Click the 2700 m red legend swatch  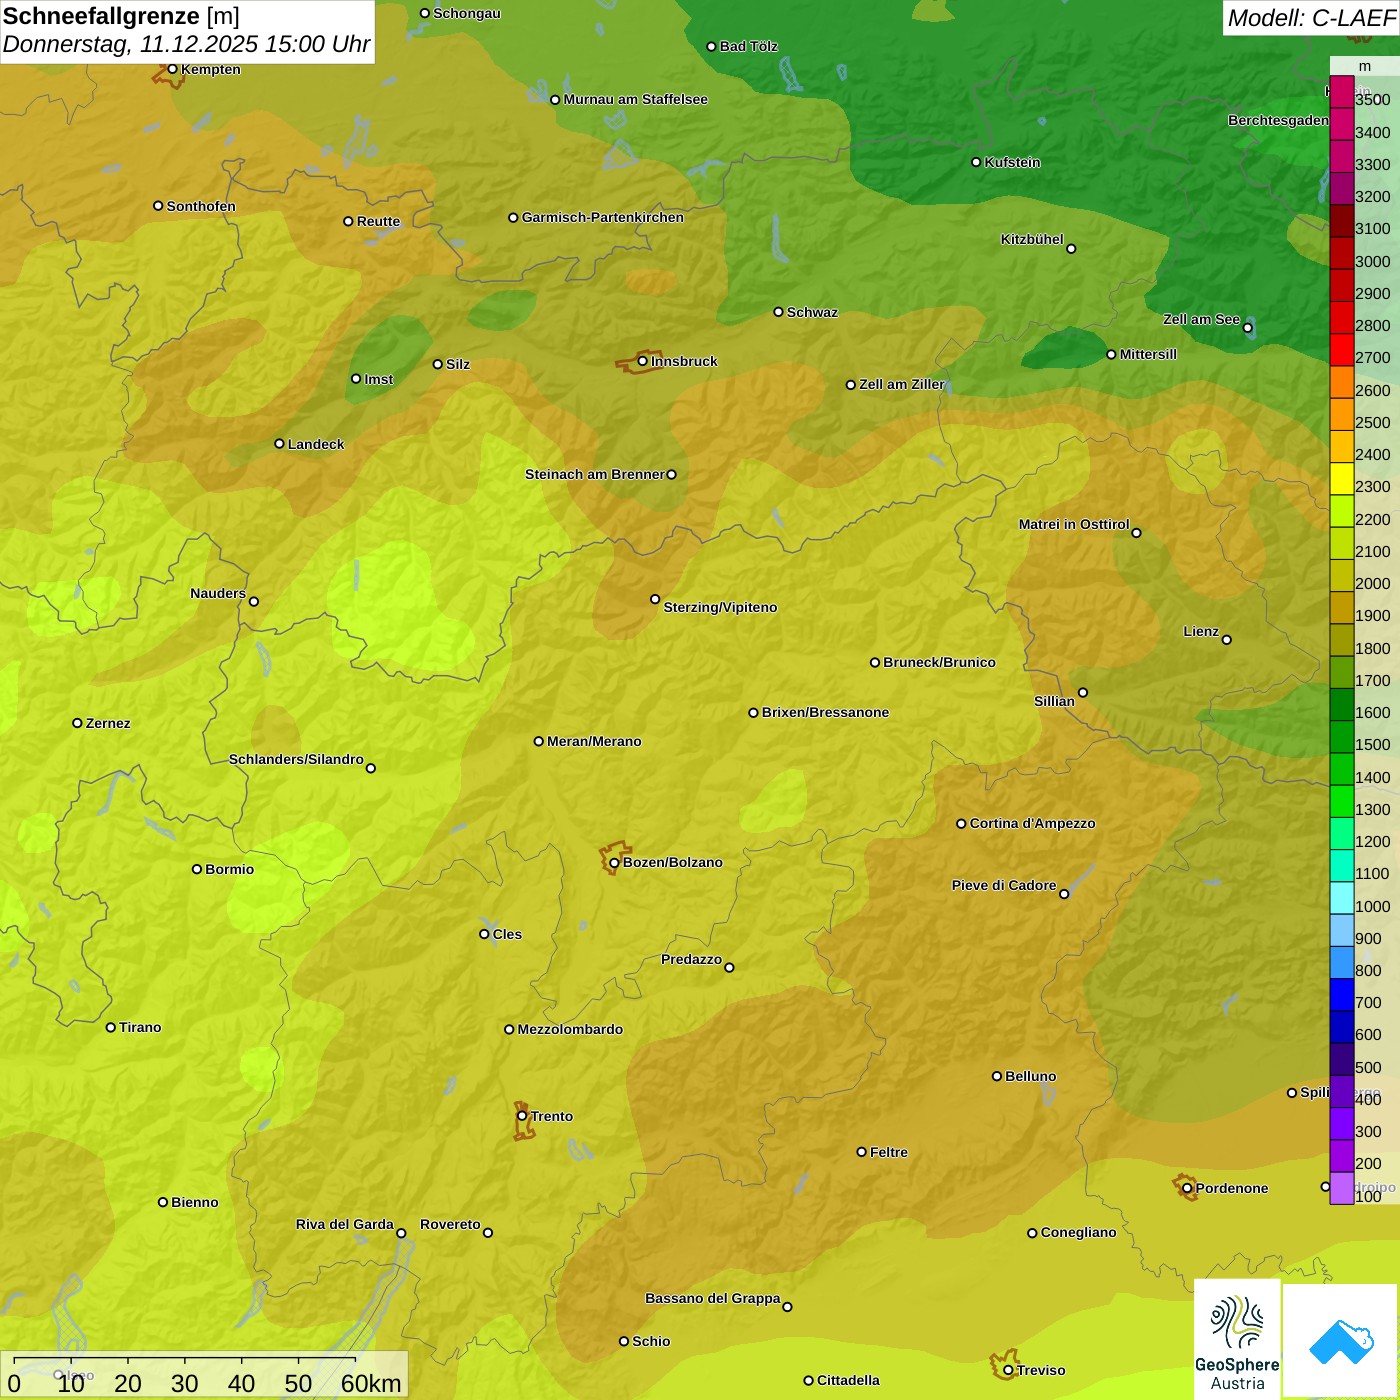click(1342, 350)
